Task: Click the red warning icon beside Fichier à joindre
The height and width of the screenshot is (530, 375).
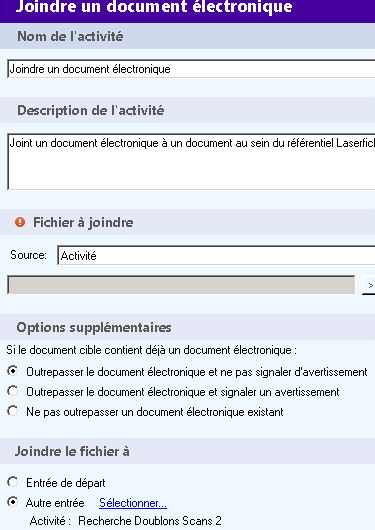Action: (x=20, y=222)
